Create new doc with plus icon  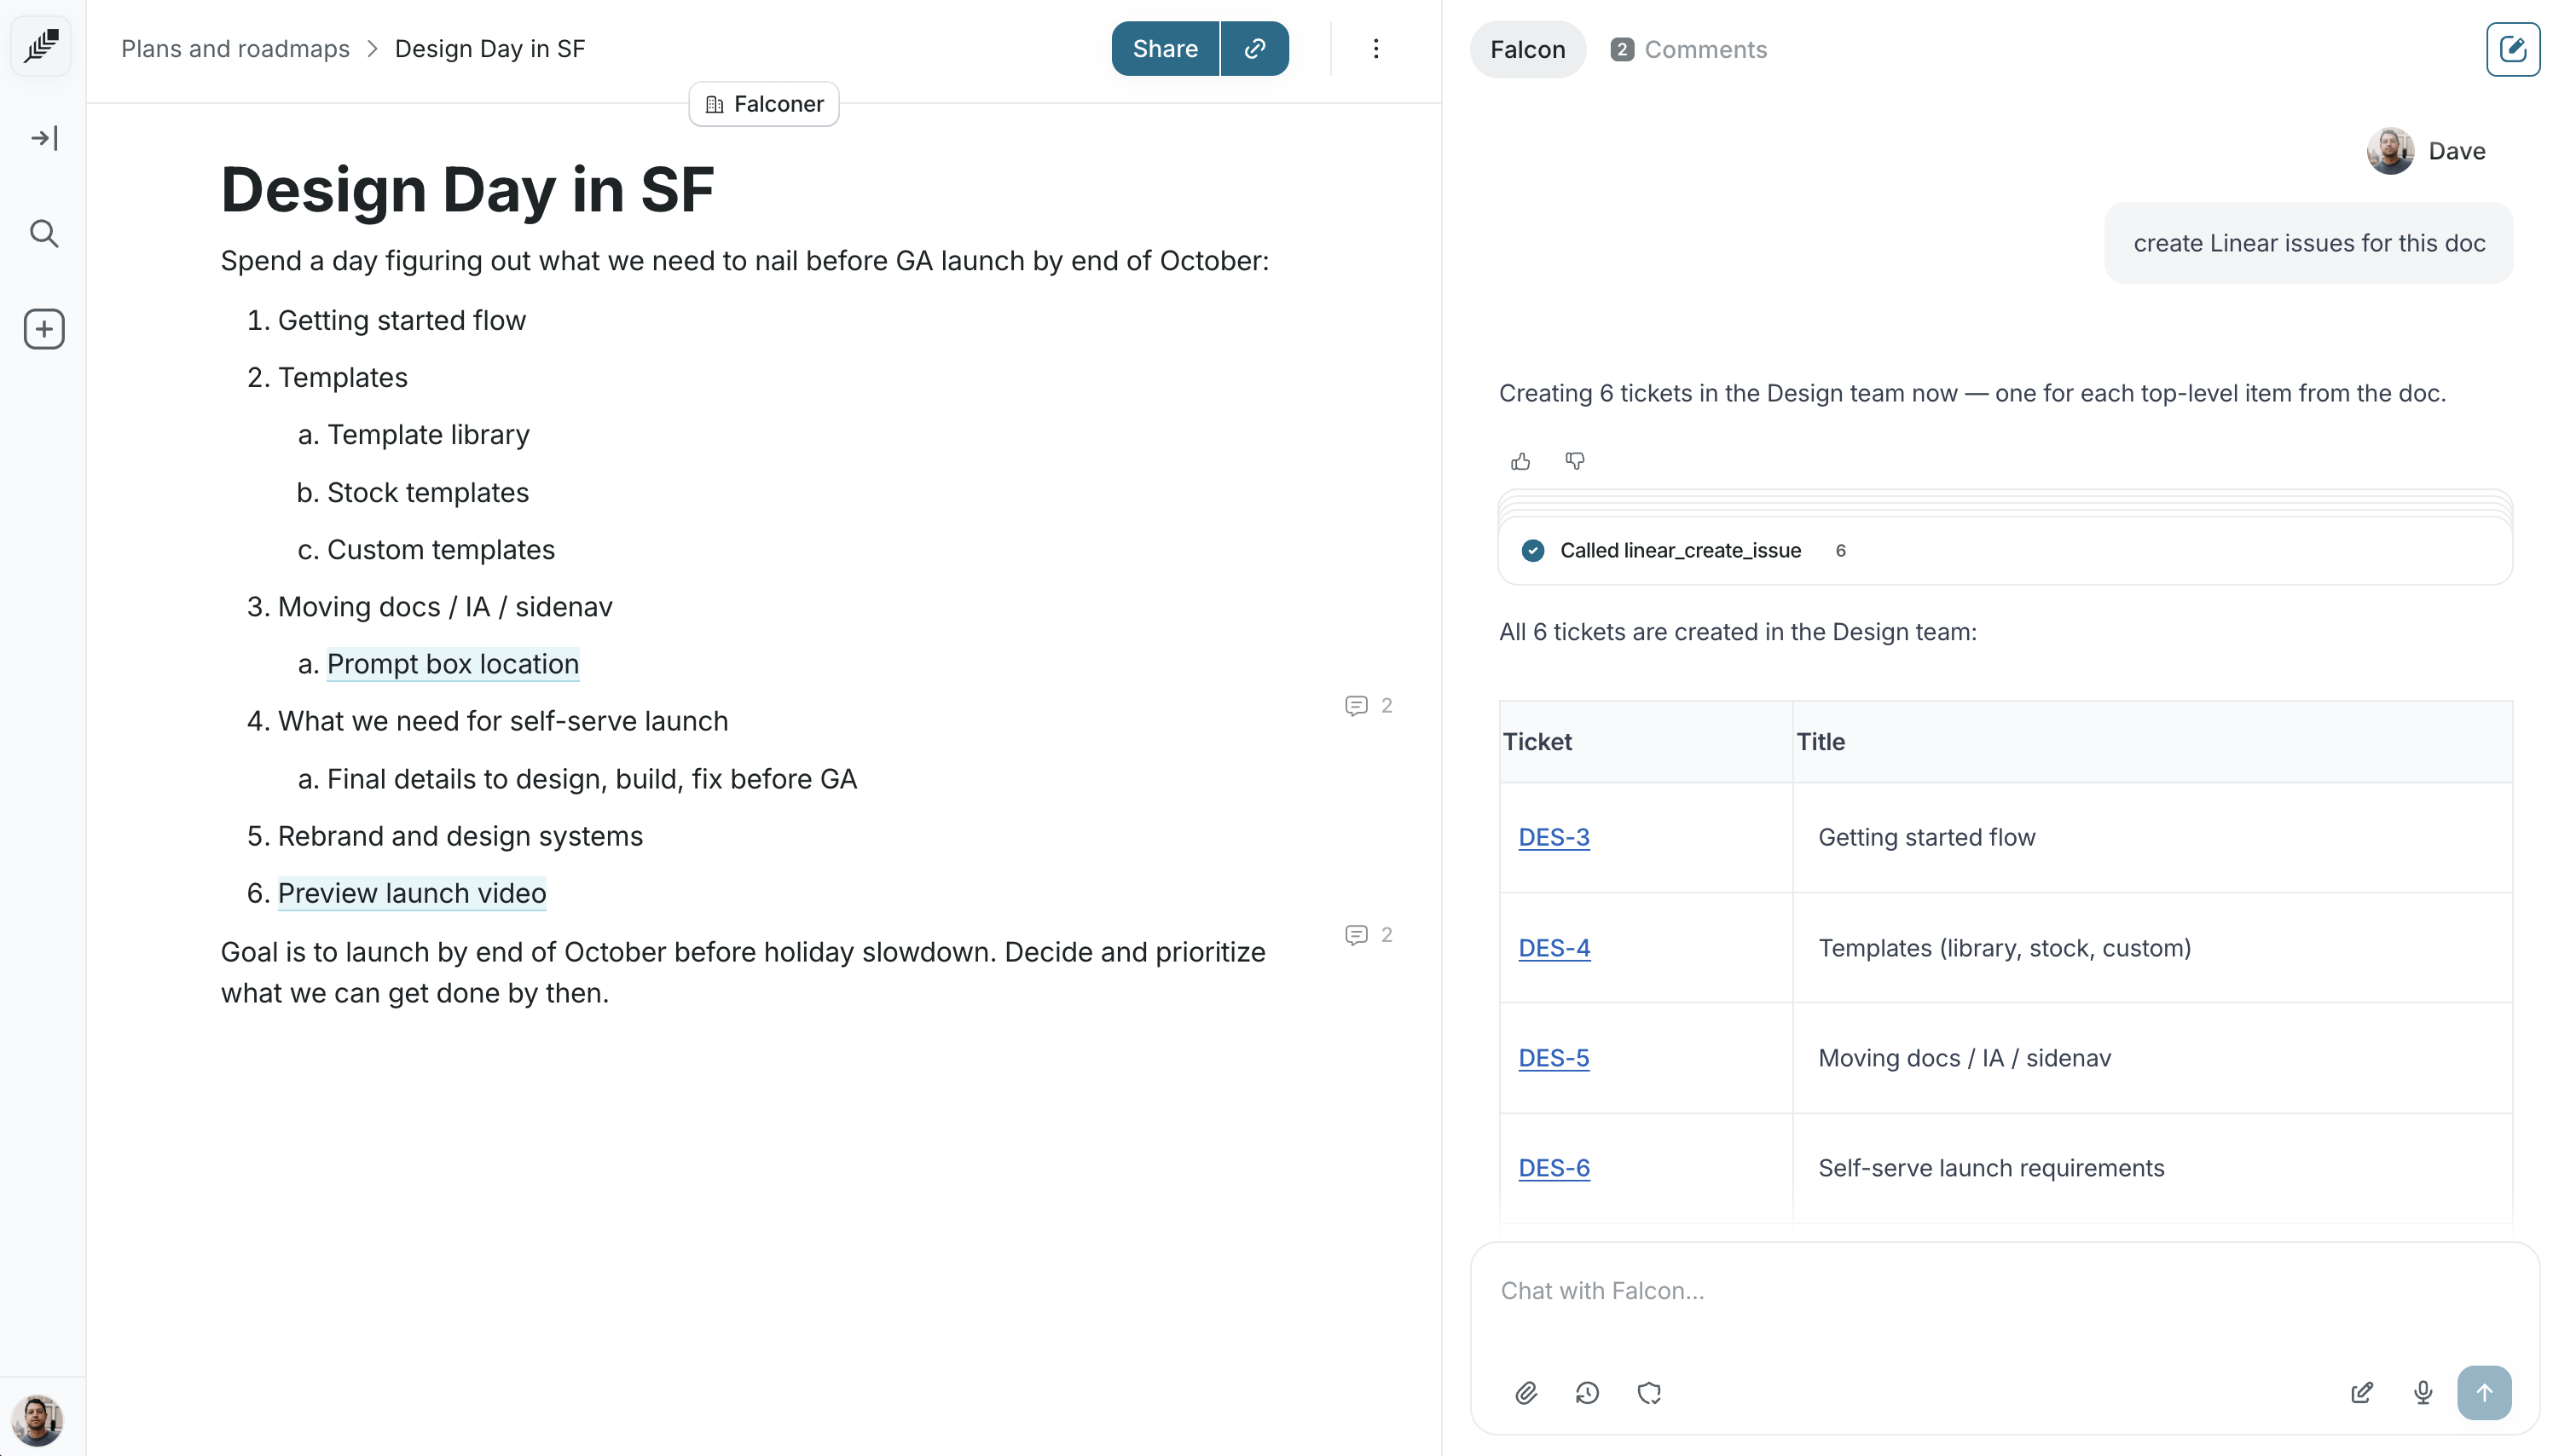pyautogui.click(x=44, y=329)
